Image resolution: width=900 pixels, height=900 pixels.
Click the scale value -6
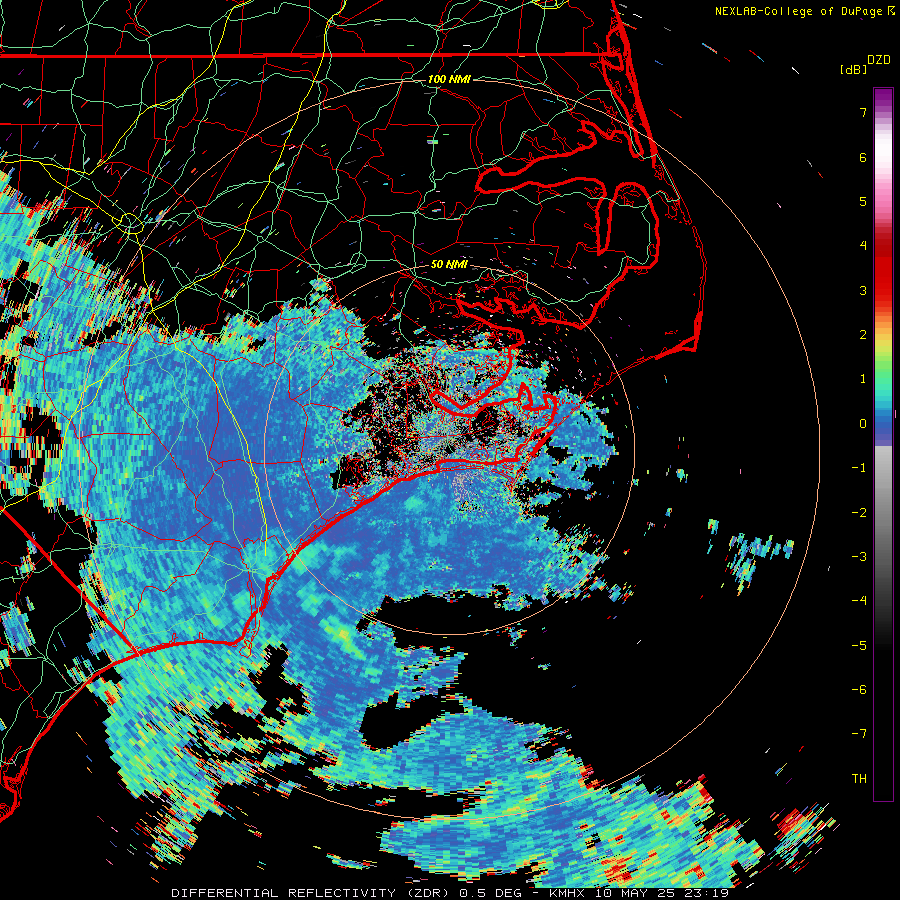pos(859,690)
